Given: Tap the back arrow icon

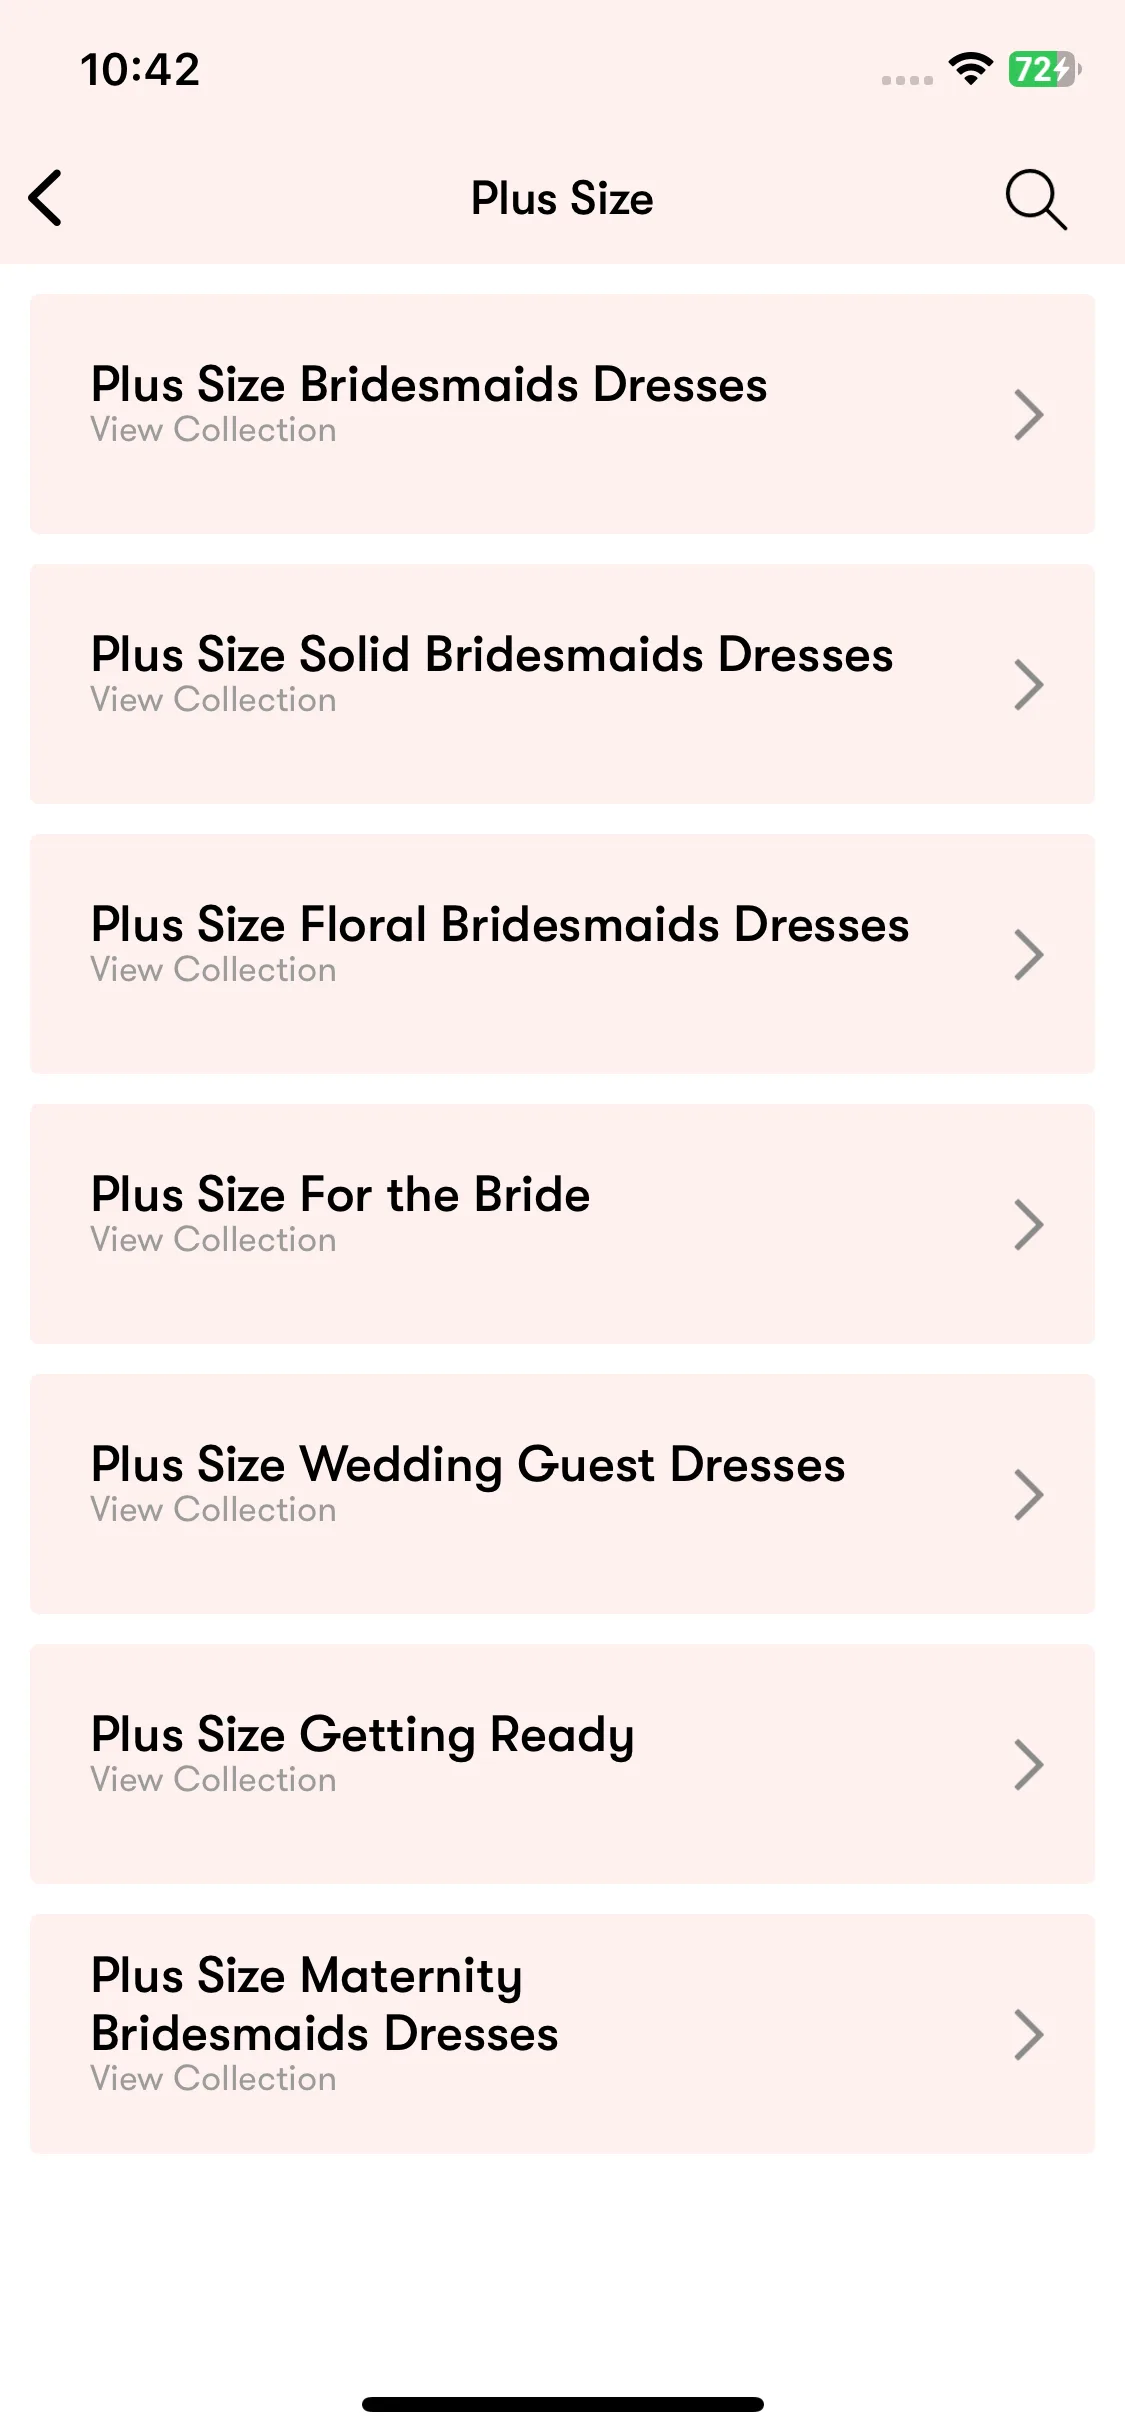Looking at the screenshot, I should [x=45, y=198].
